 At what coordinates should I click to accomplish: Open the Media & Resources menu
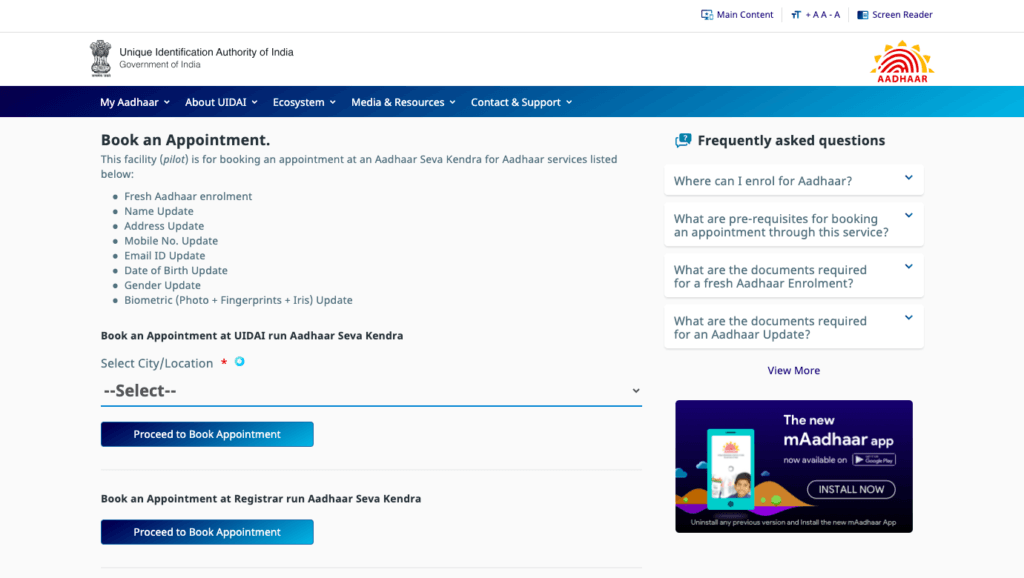point(403,102)
